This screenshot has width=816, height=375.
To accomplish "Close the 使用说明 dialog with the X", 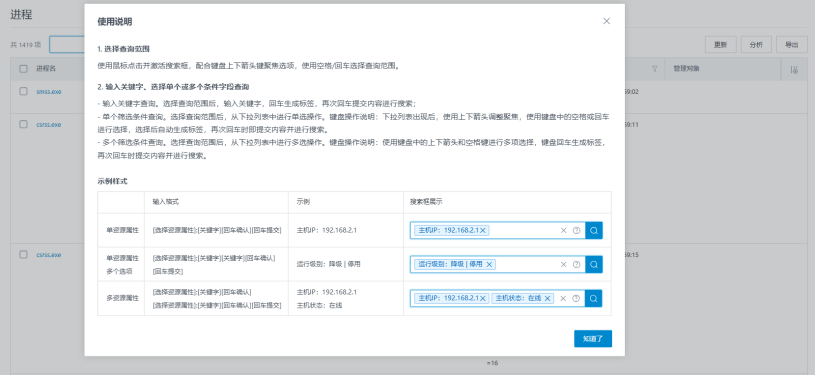I will (x=606, y=21).
